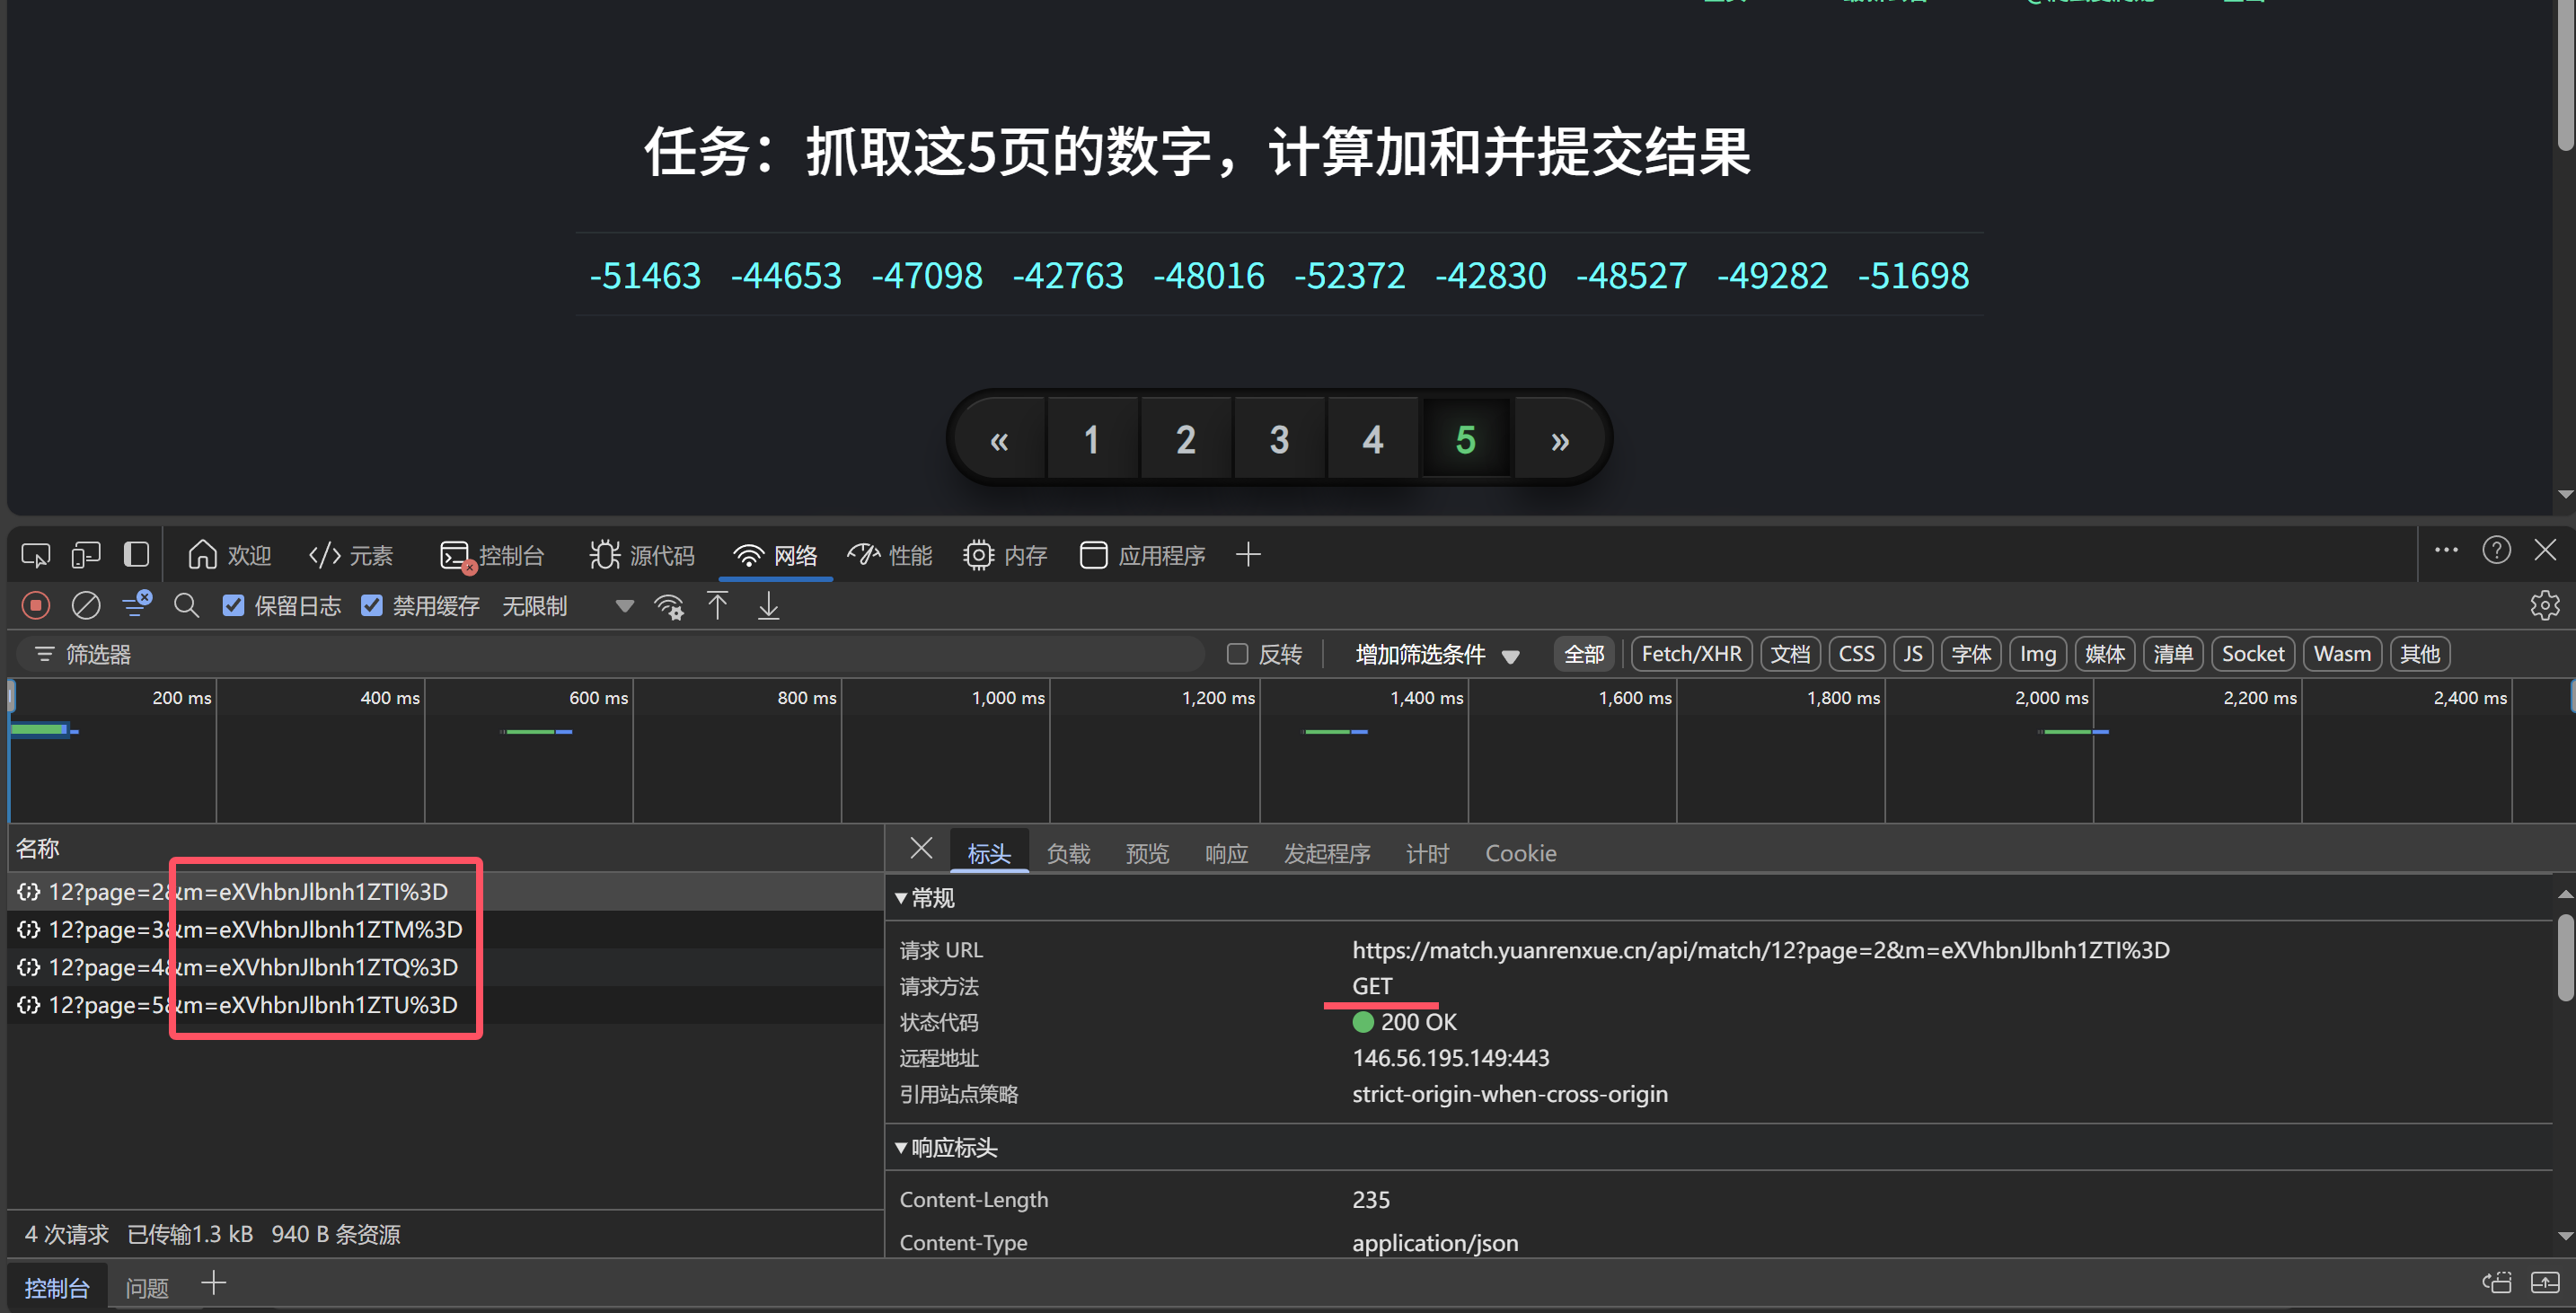Open DevTools help question icon
The width and height of the screenshot is (2576, 1313).
point(2496,550)
